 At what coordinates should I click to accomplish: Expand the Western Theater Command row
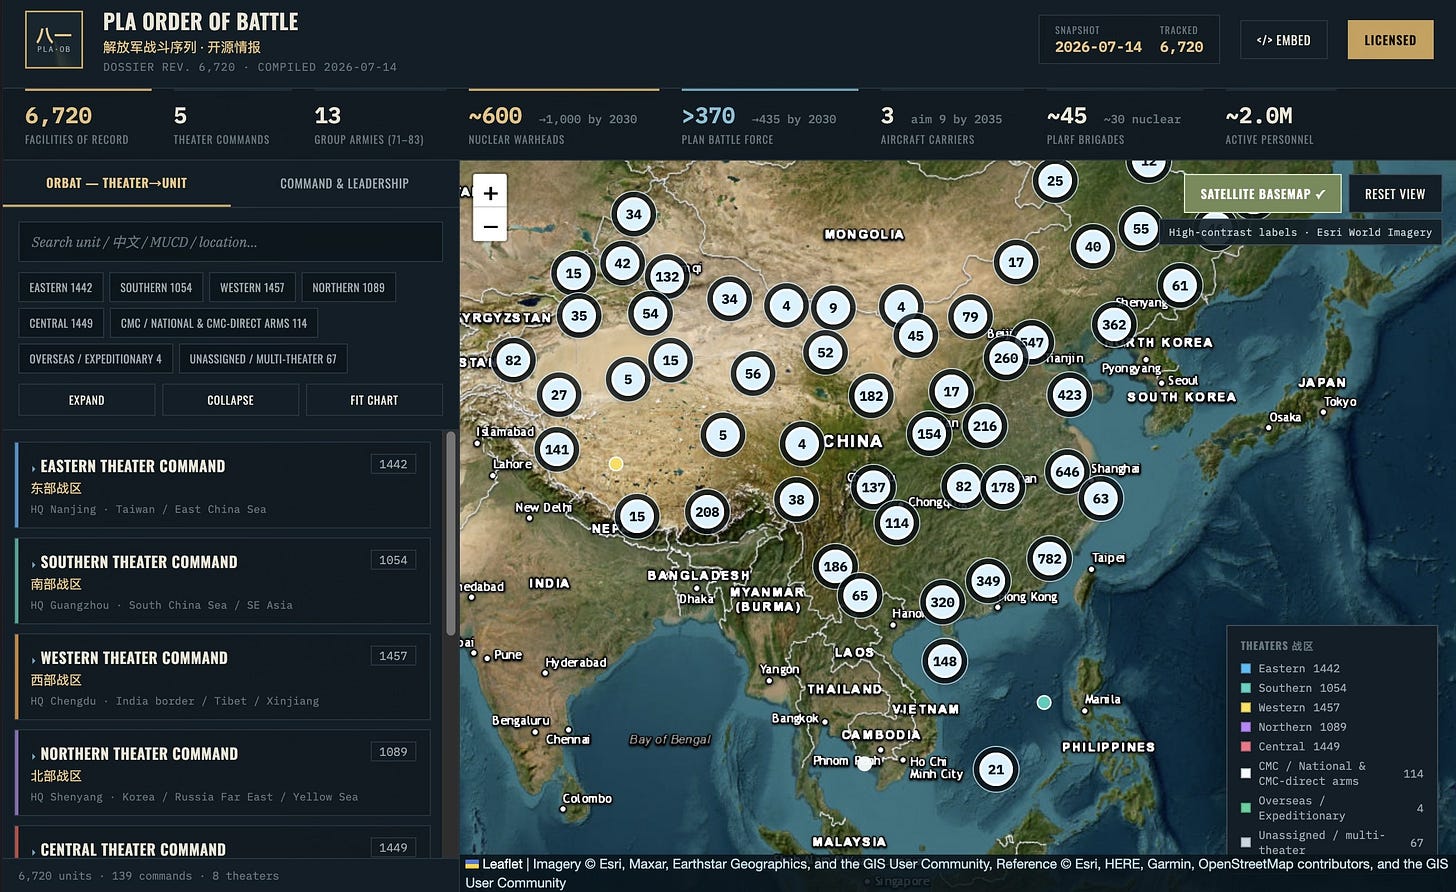223,677
